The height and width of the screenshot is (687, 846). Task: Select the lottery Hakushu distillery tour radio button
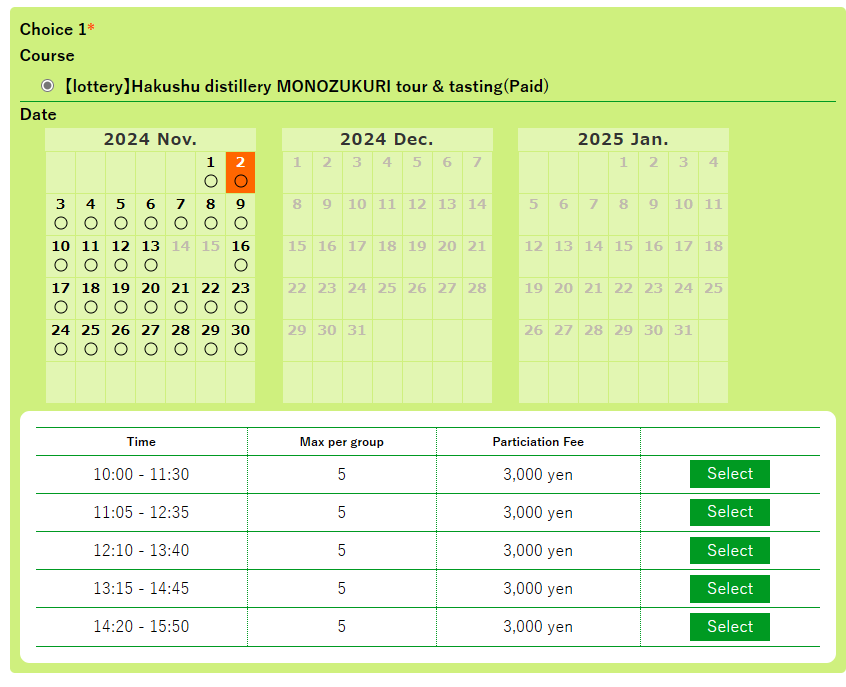click(x=47, y=86)
